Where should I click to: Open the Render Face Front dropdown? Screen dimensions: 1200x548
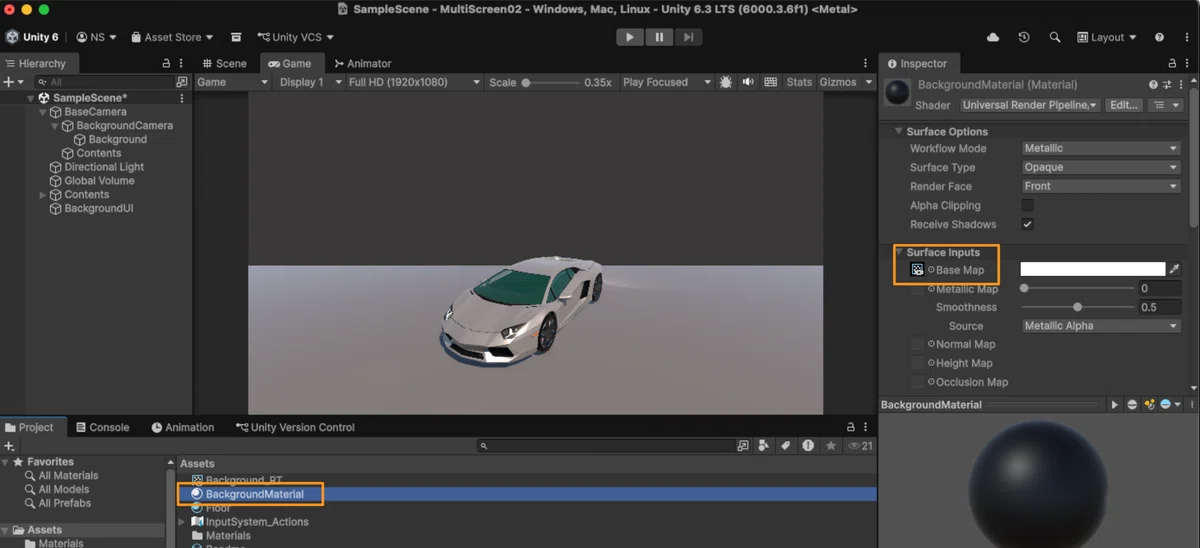[x=1101, y=186]
